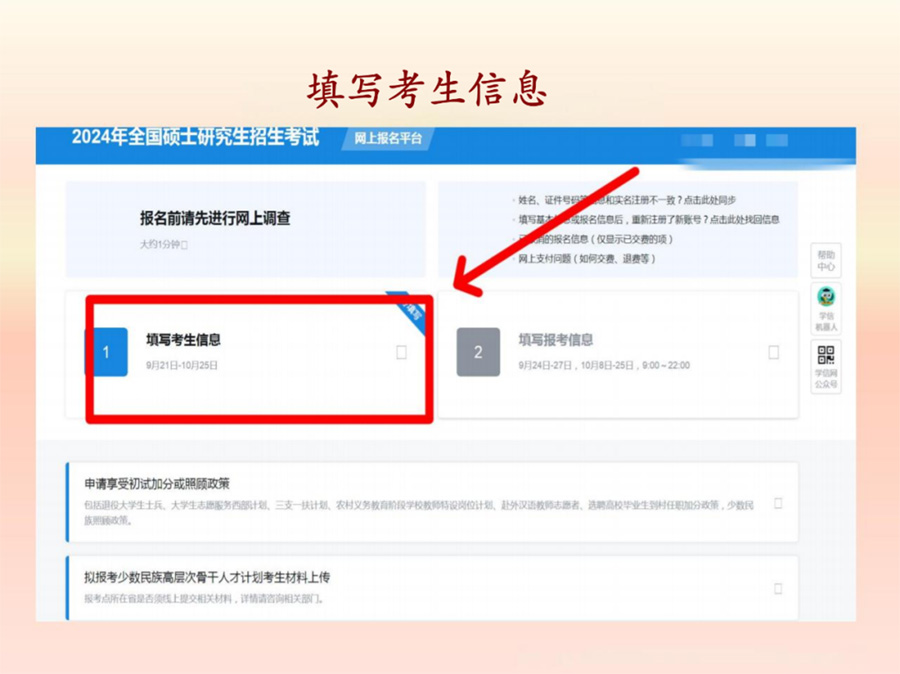Open 帮助中心 in the right sidebar
Image resolution: width=900 pixels, height=674 pixels.
[x=826, y=261]
